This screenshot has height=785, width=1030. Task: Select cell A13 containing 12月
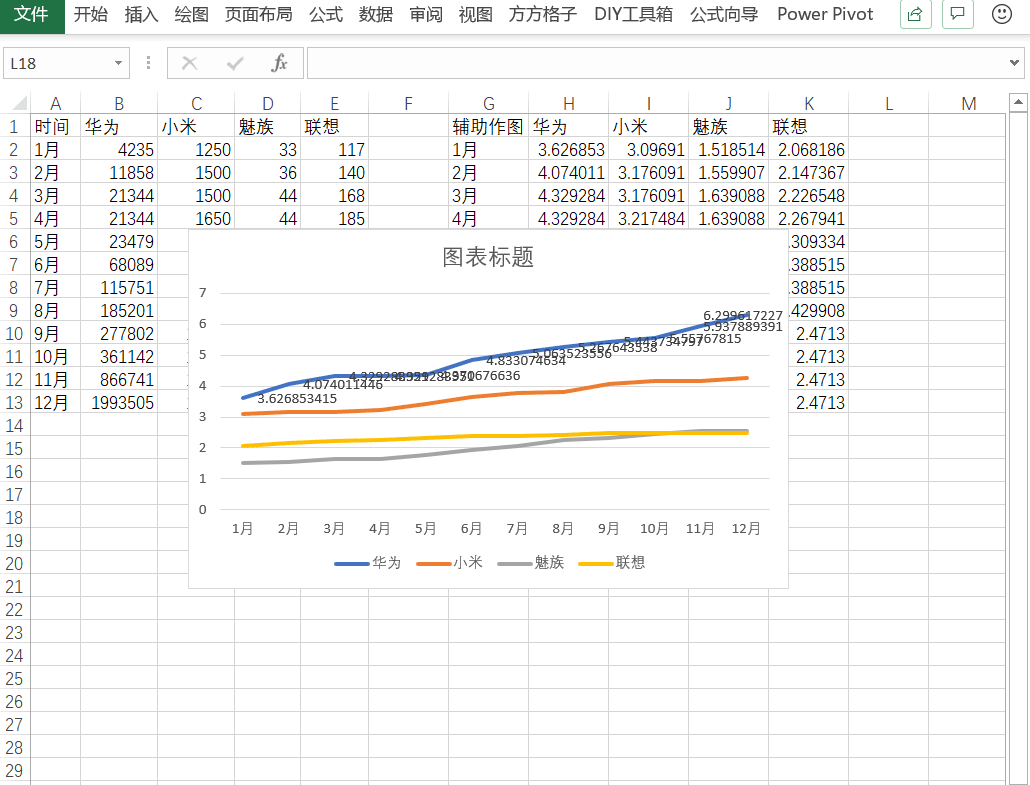[55, 402]
